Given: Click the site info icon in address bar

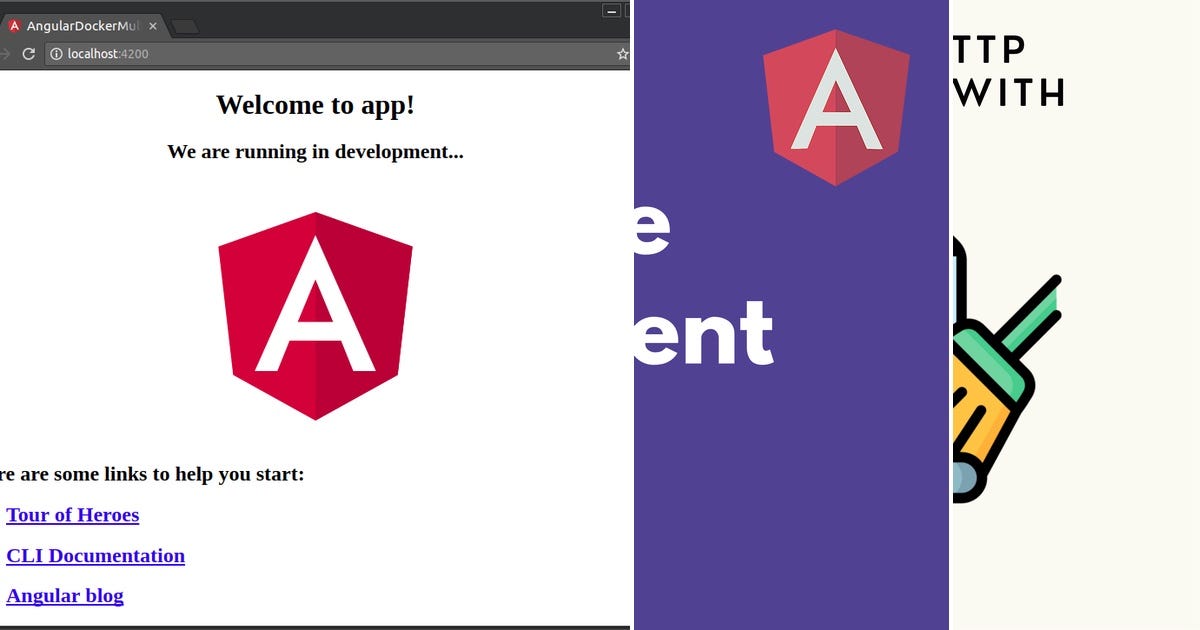Looking at the screenshot, I should (55, 54).
